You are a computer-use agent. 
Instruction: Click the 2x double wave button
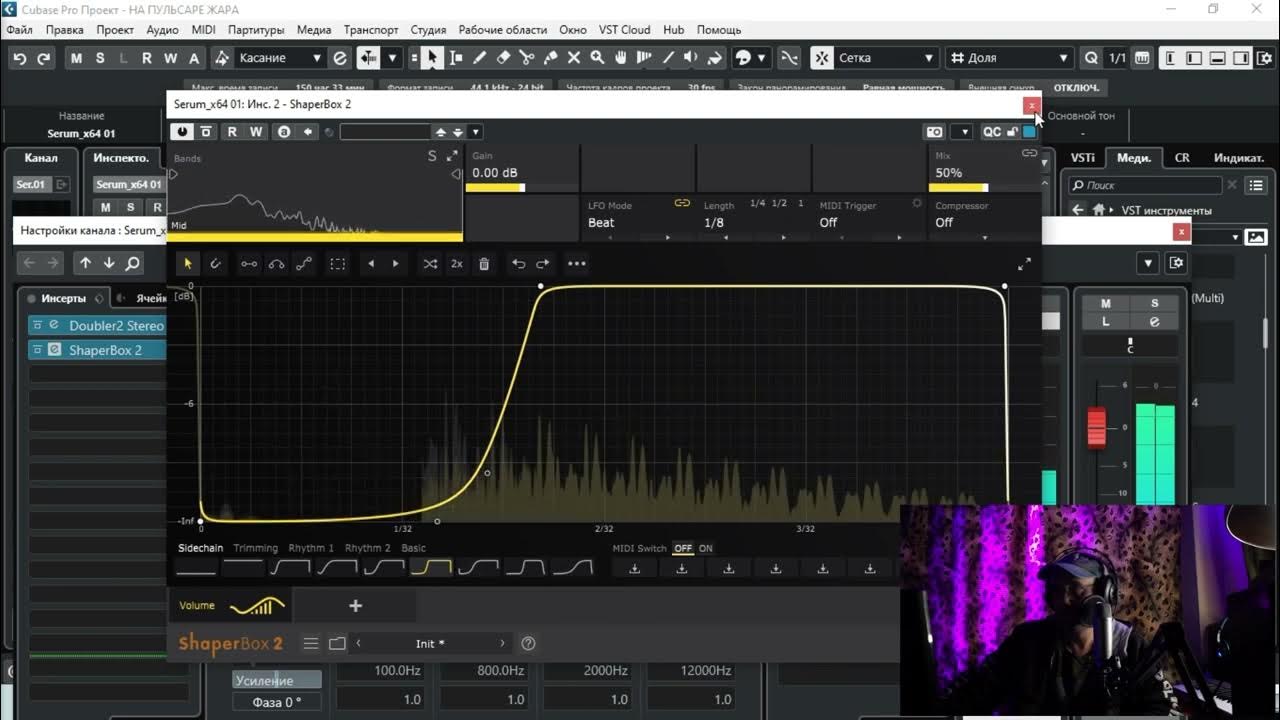click(x=457, y=264)
